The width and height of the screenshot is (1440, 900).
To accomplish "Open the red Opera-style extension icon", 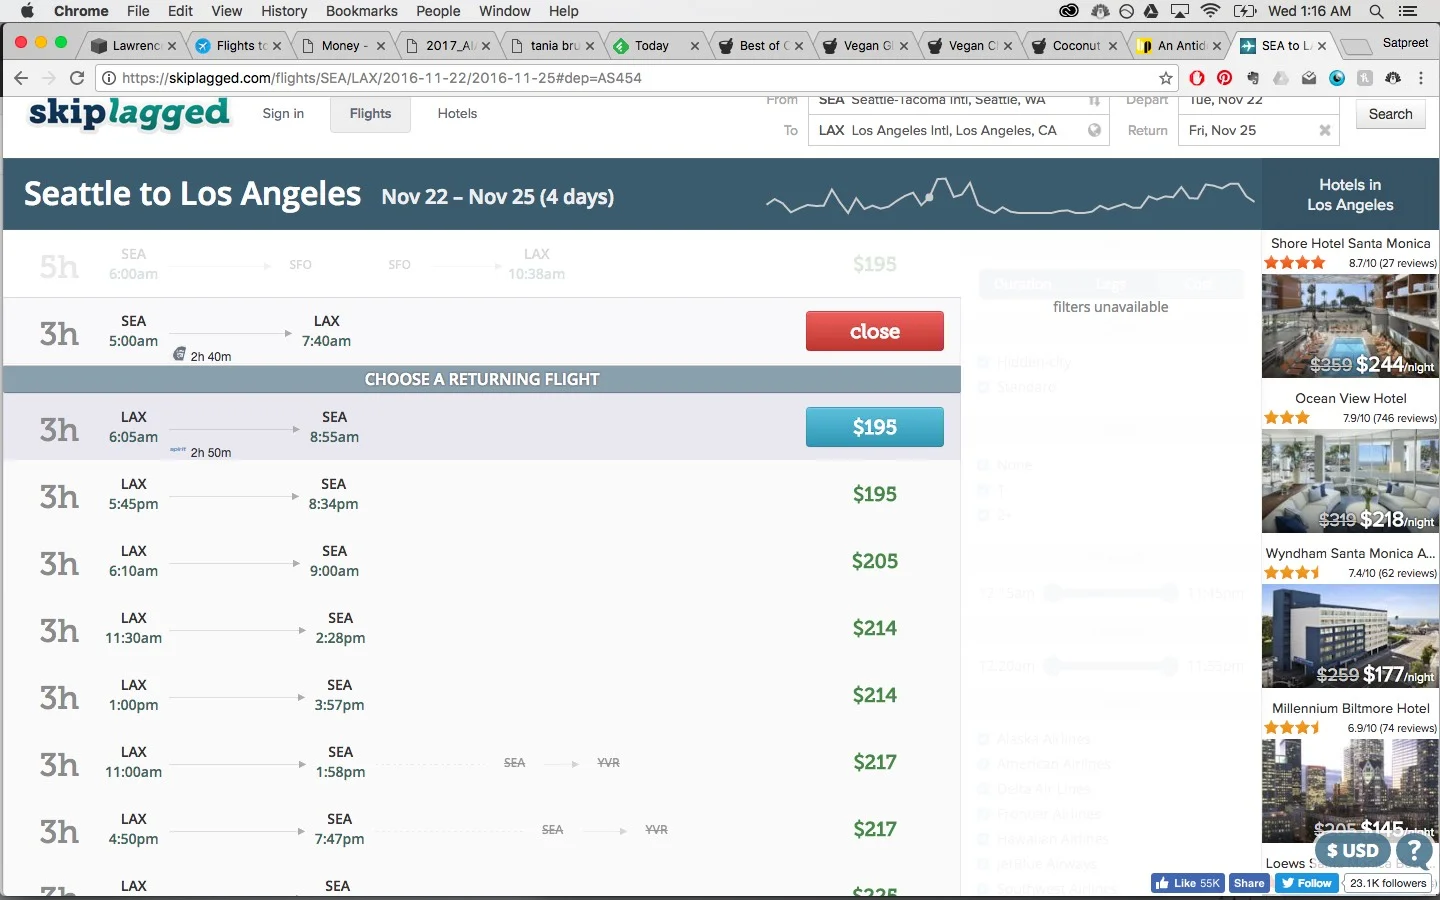I will point(1197,78).
